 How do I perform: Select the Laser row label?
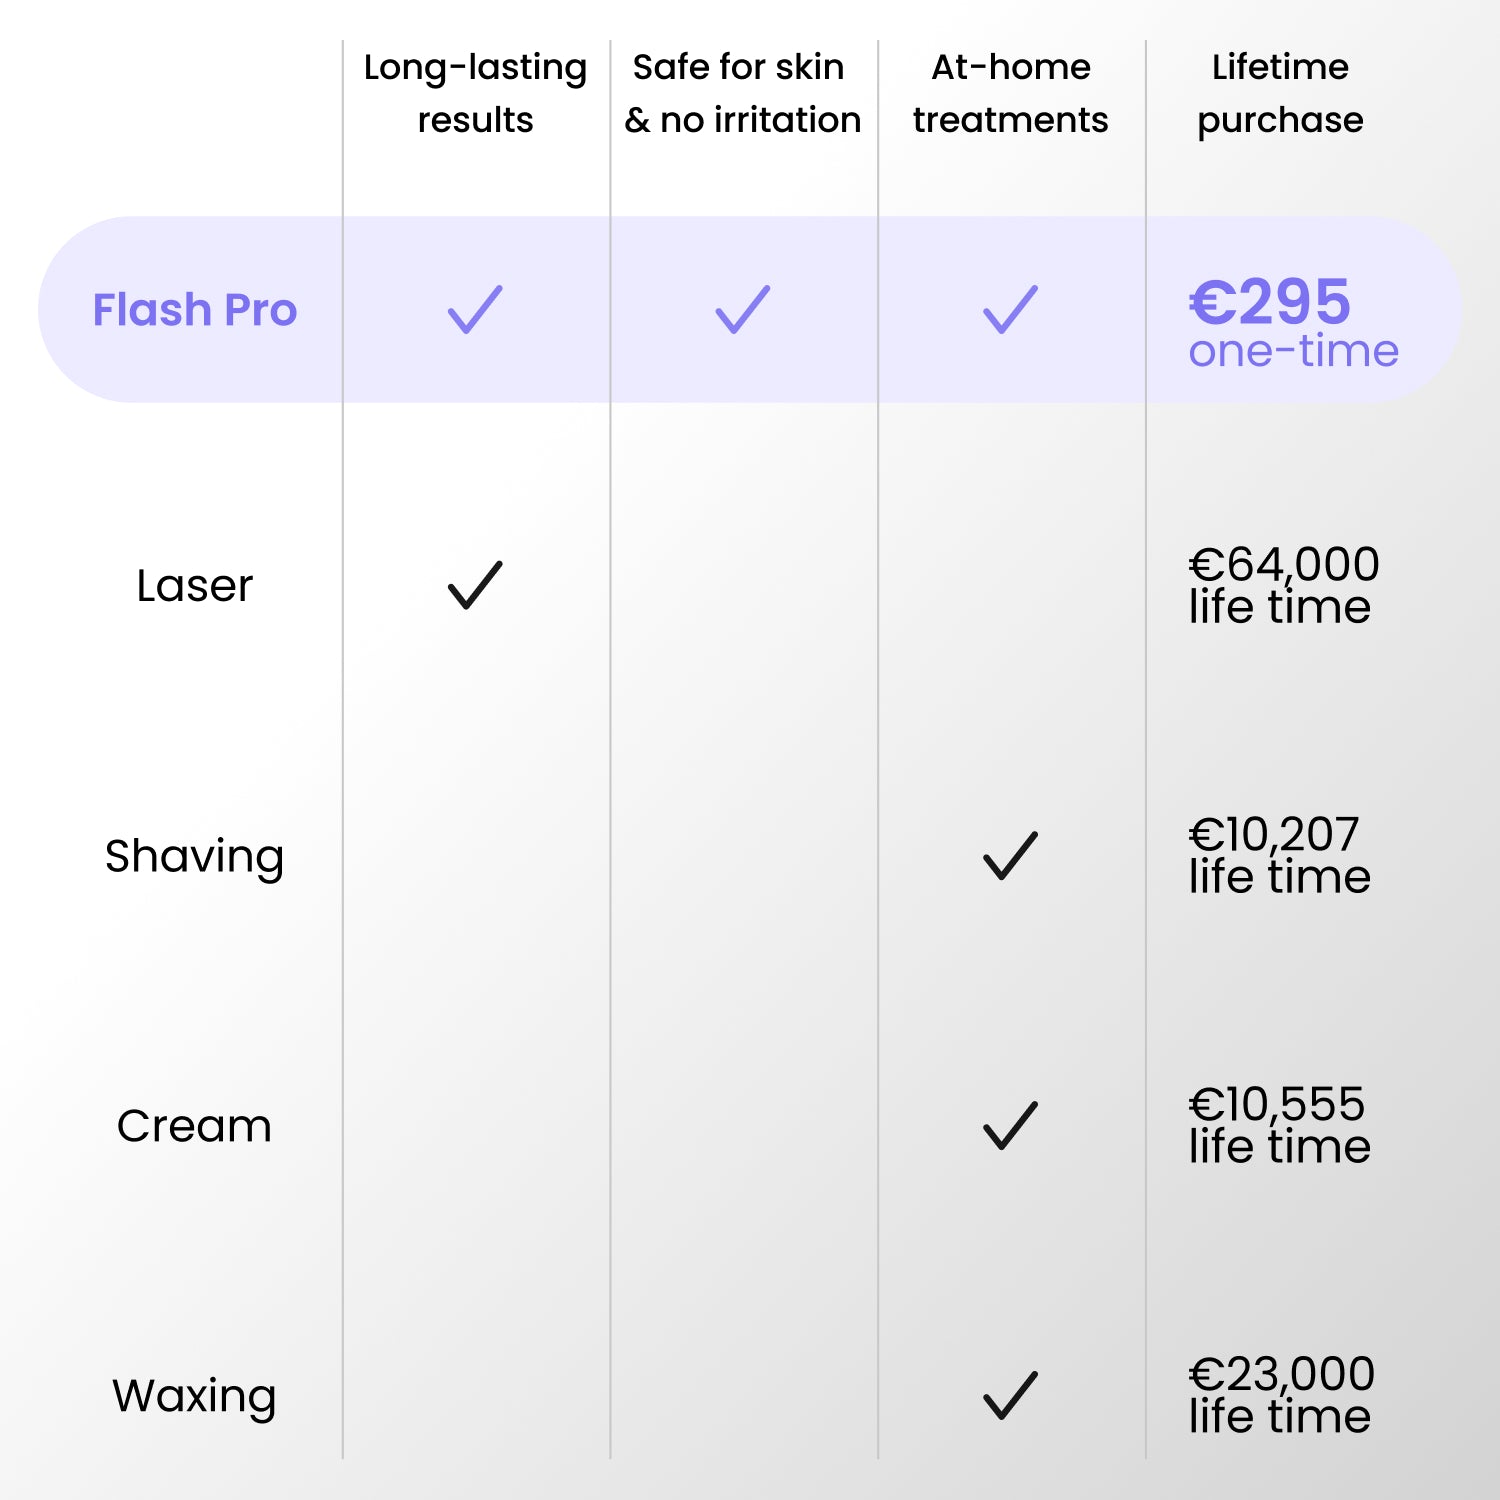(x=195, y=586)
